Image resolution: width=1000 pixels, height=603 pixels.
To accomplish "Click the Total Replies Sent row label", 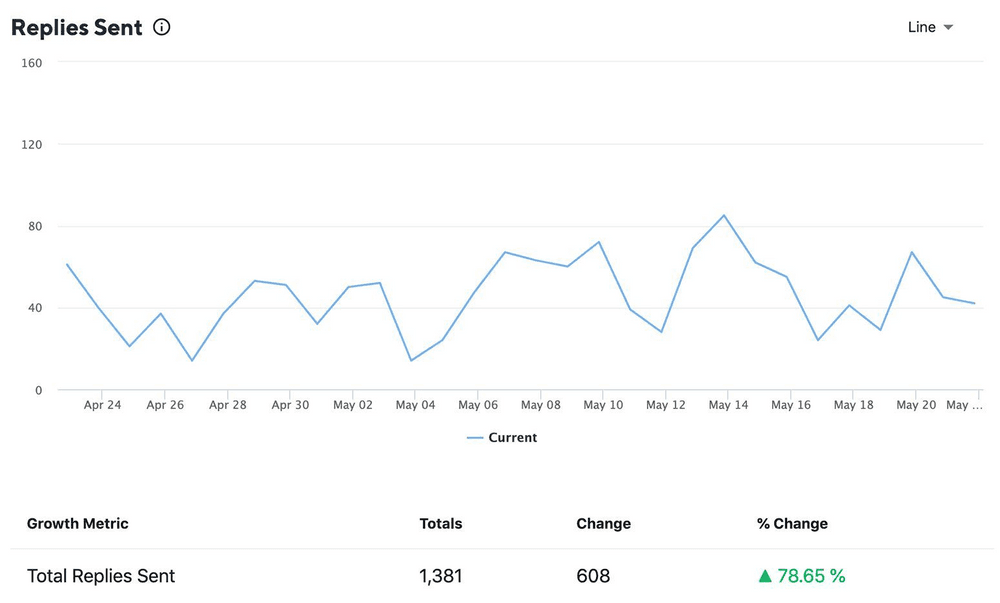I will point(101,576).
